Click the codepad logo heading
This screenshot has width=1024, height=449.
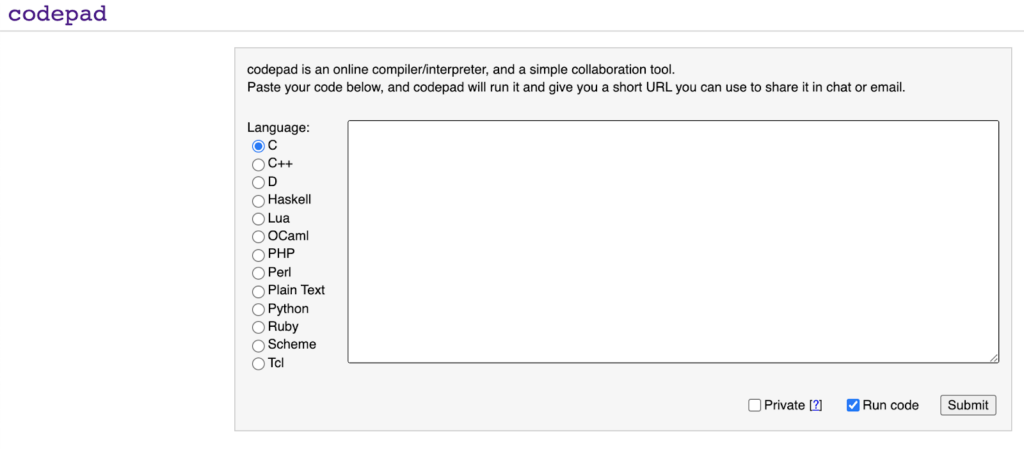(x=57, y=14)
